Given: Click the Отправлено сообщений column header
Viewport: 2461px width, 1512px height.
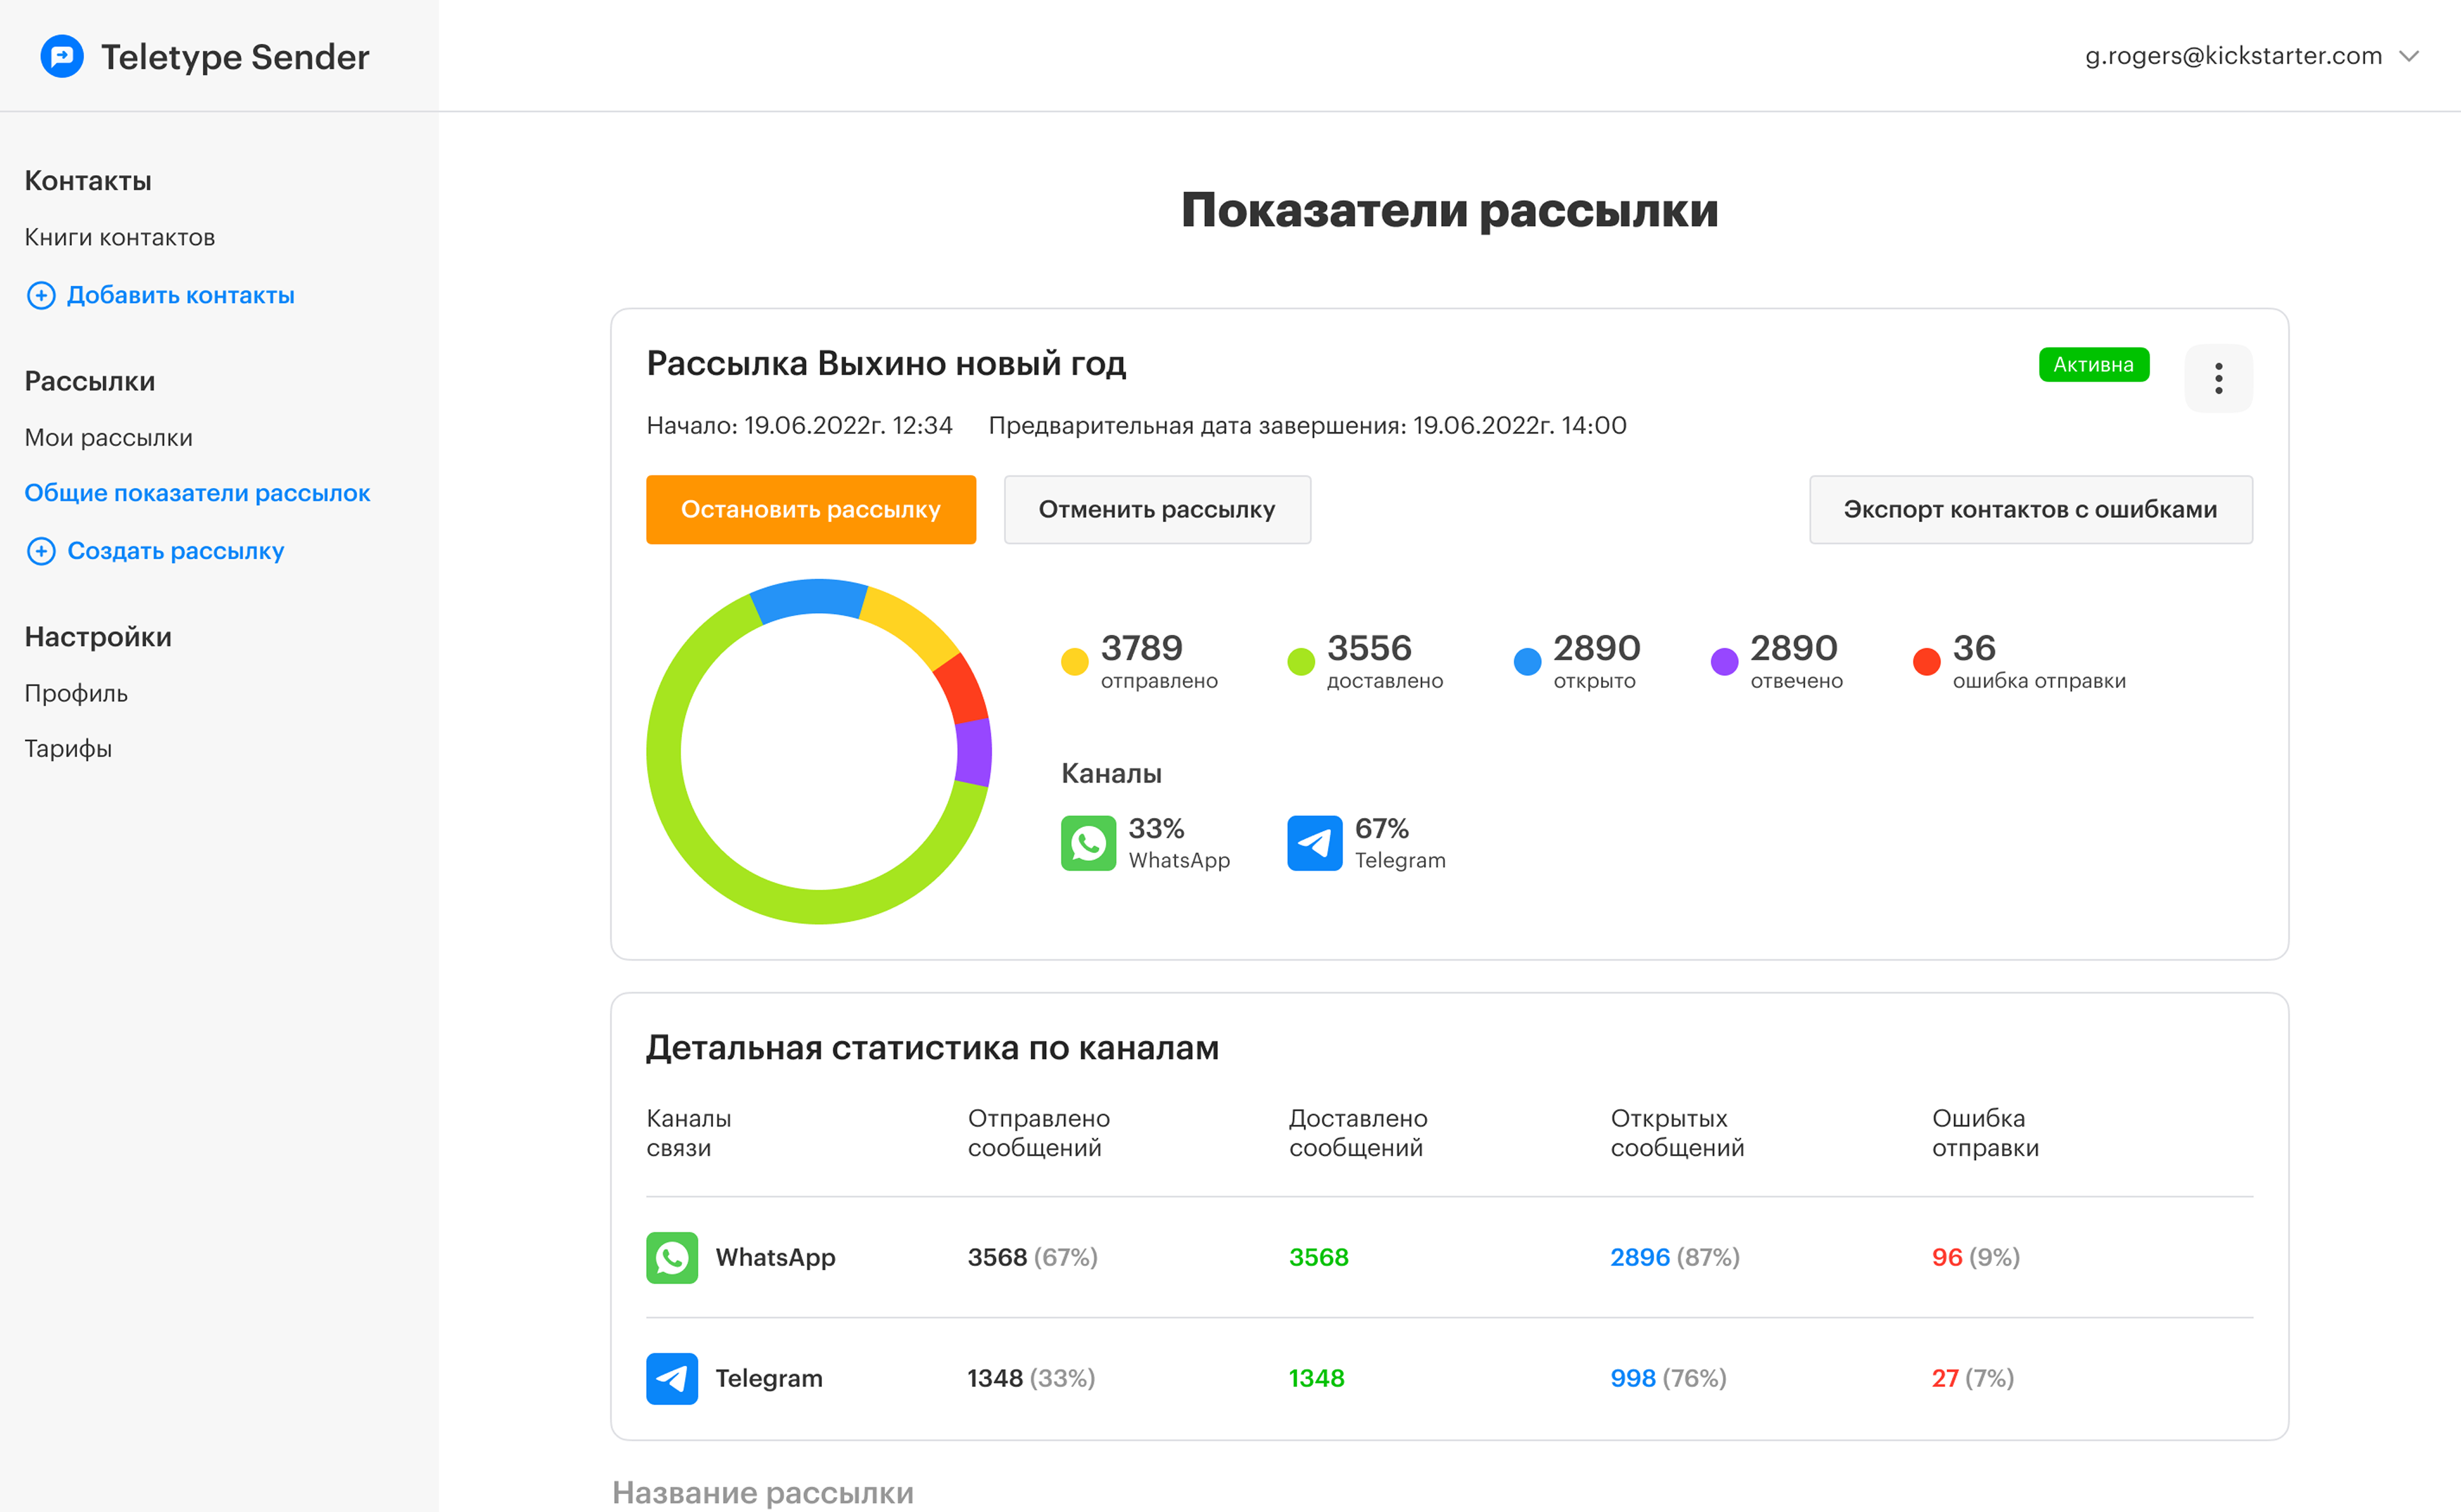Looking at the screenshot, I should [x=1039, y=1133].
